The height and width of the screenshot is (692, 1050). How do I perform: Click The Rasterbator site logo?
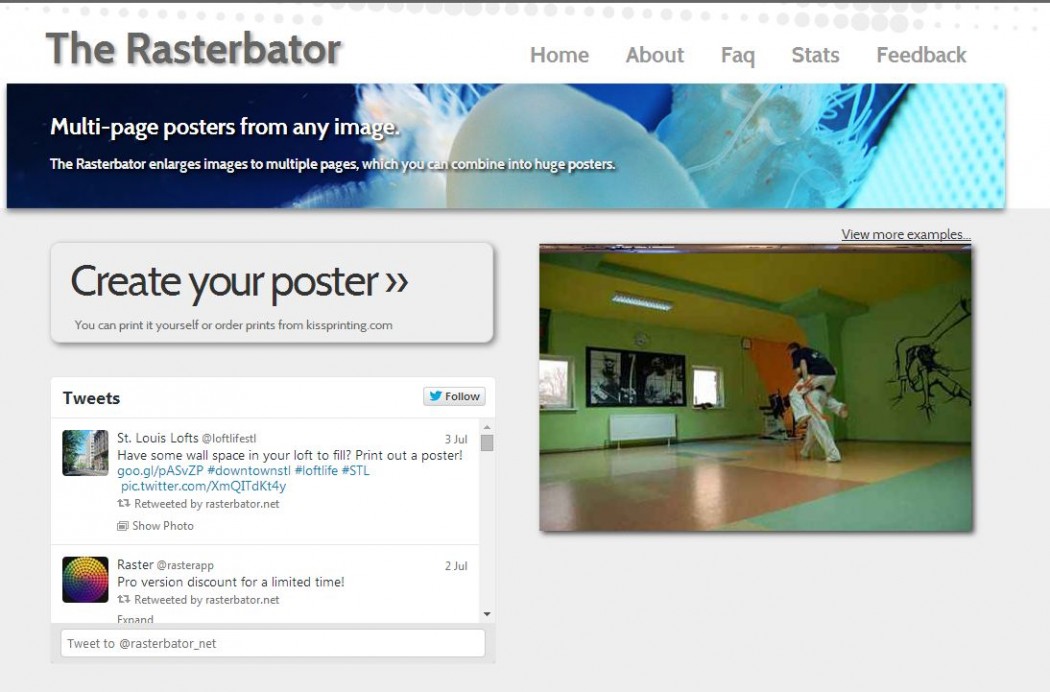tap(193, 48)
